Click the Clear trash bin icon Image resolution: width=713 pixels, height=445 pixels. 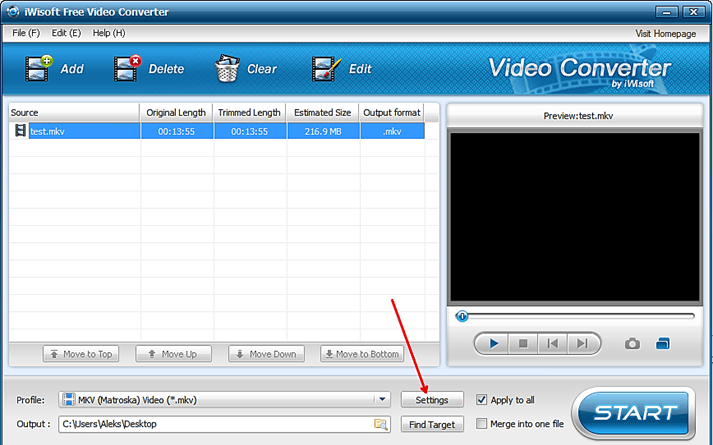pyautogui.click(x=227, y=69)
